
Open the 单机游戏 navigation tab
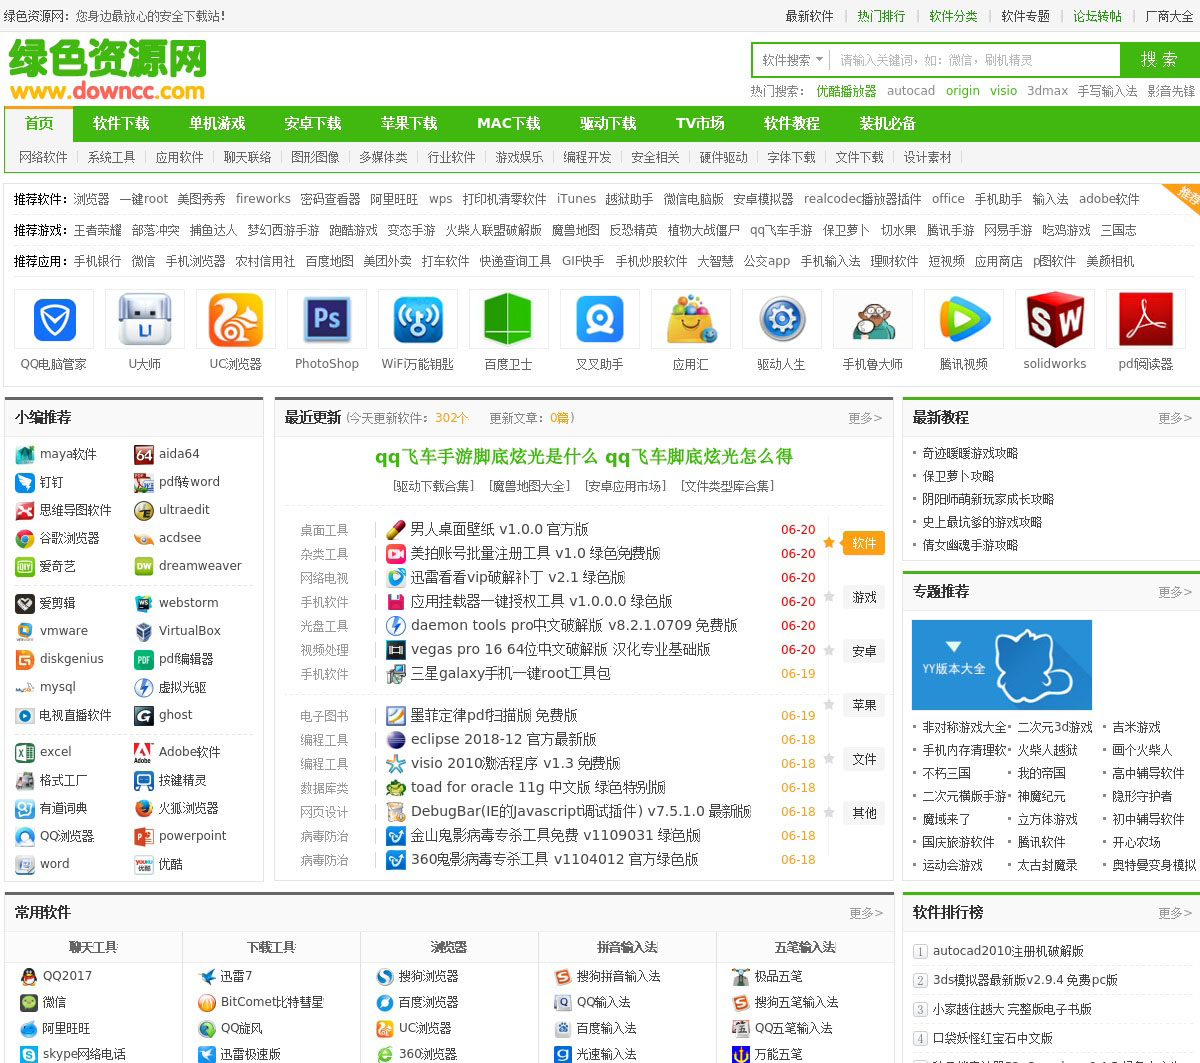(x=217, y=124)
